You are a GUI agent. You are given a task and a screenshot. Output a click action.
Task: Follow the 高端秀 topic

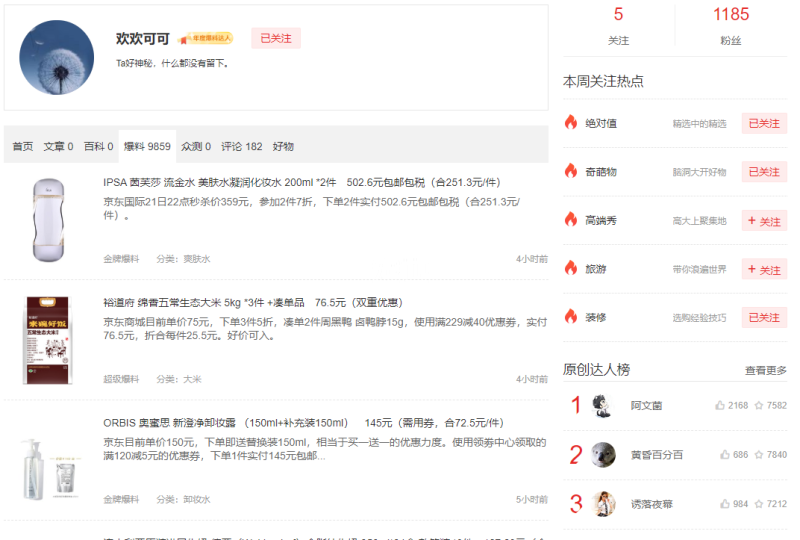click(x=764, y=221)
